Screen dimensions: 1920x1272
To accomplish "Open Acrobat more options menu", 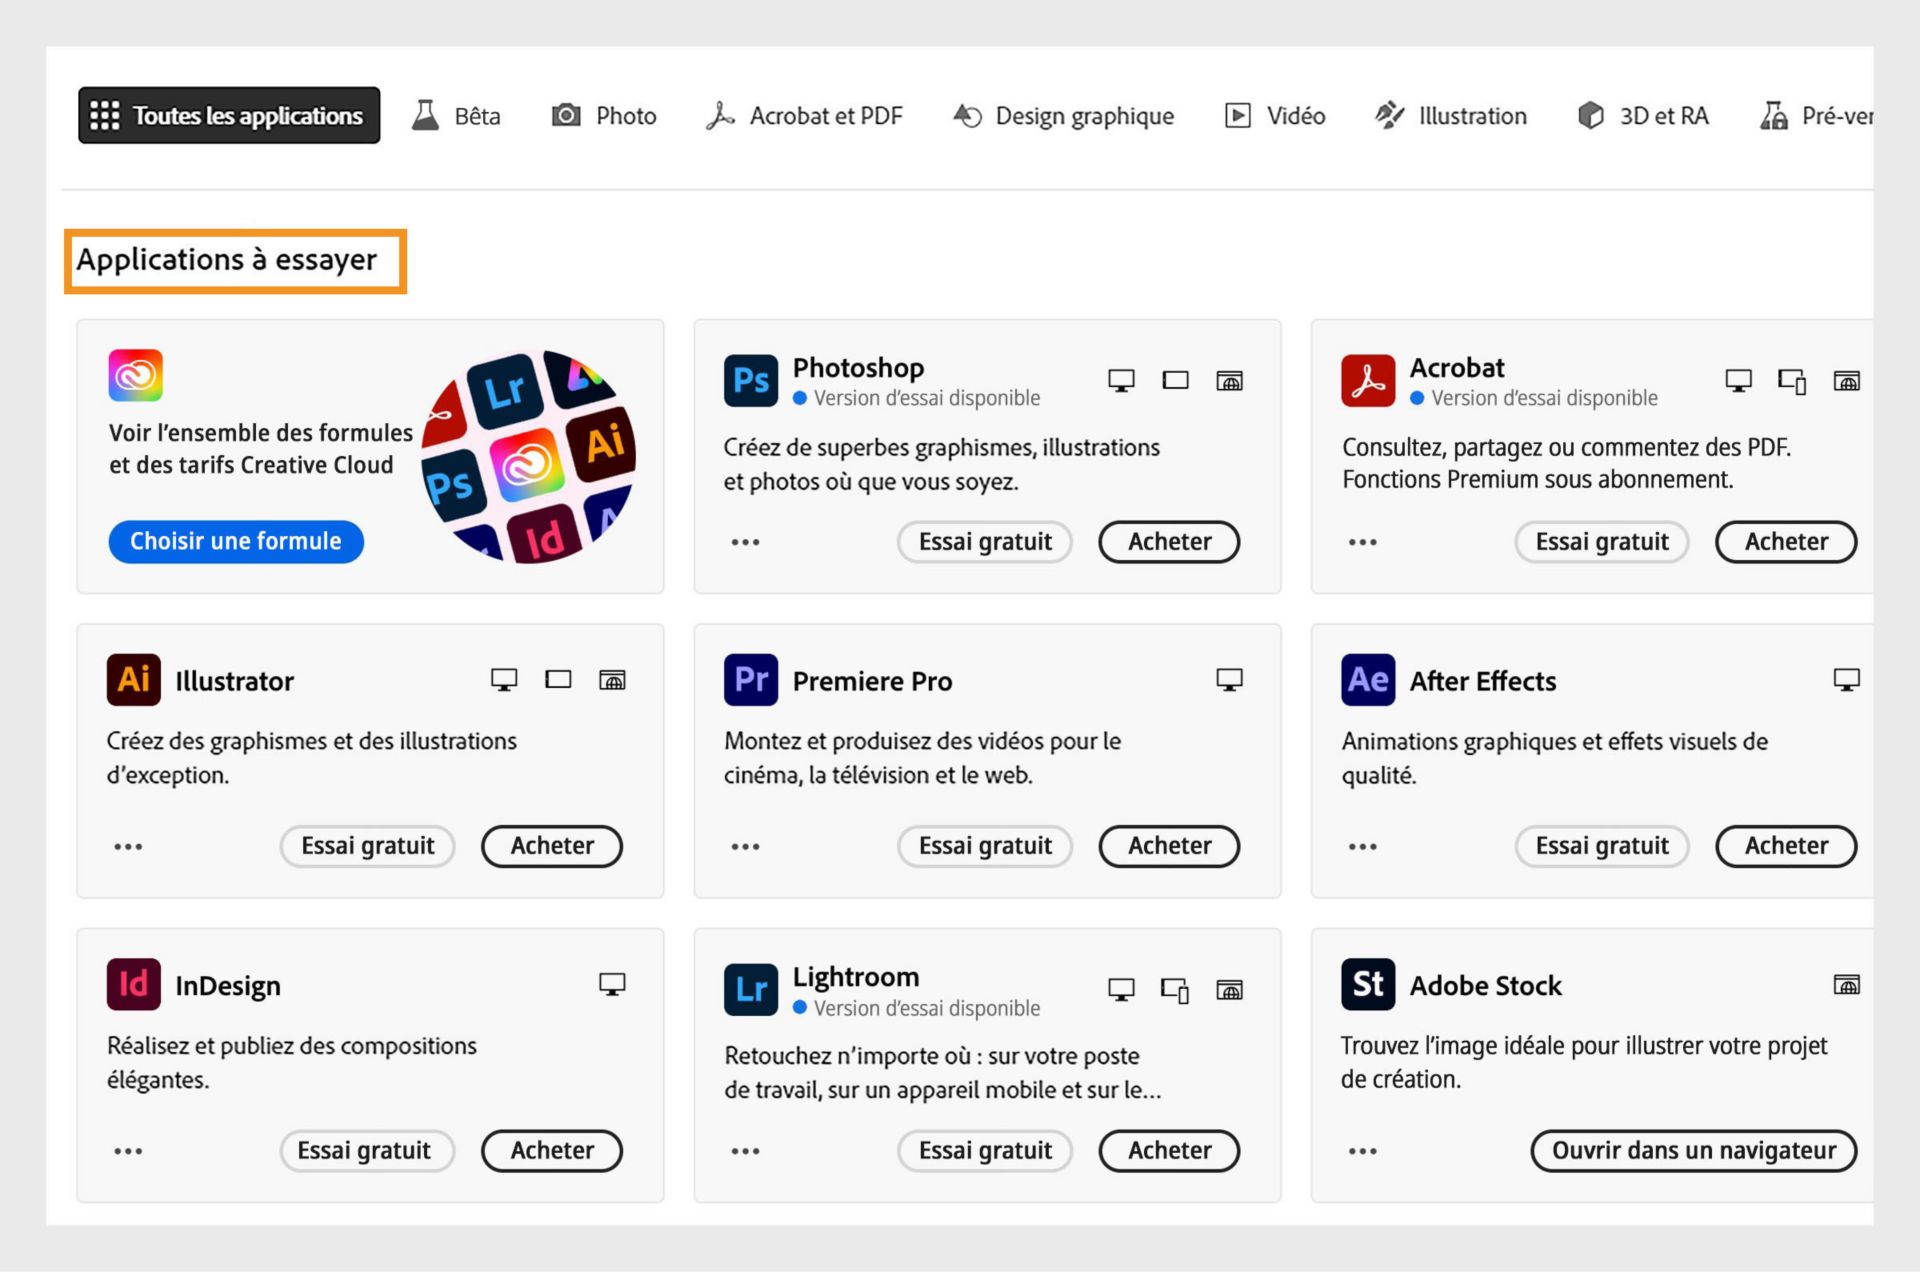I will (1363, 542).
